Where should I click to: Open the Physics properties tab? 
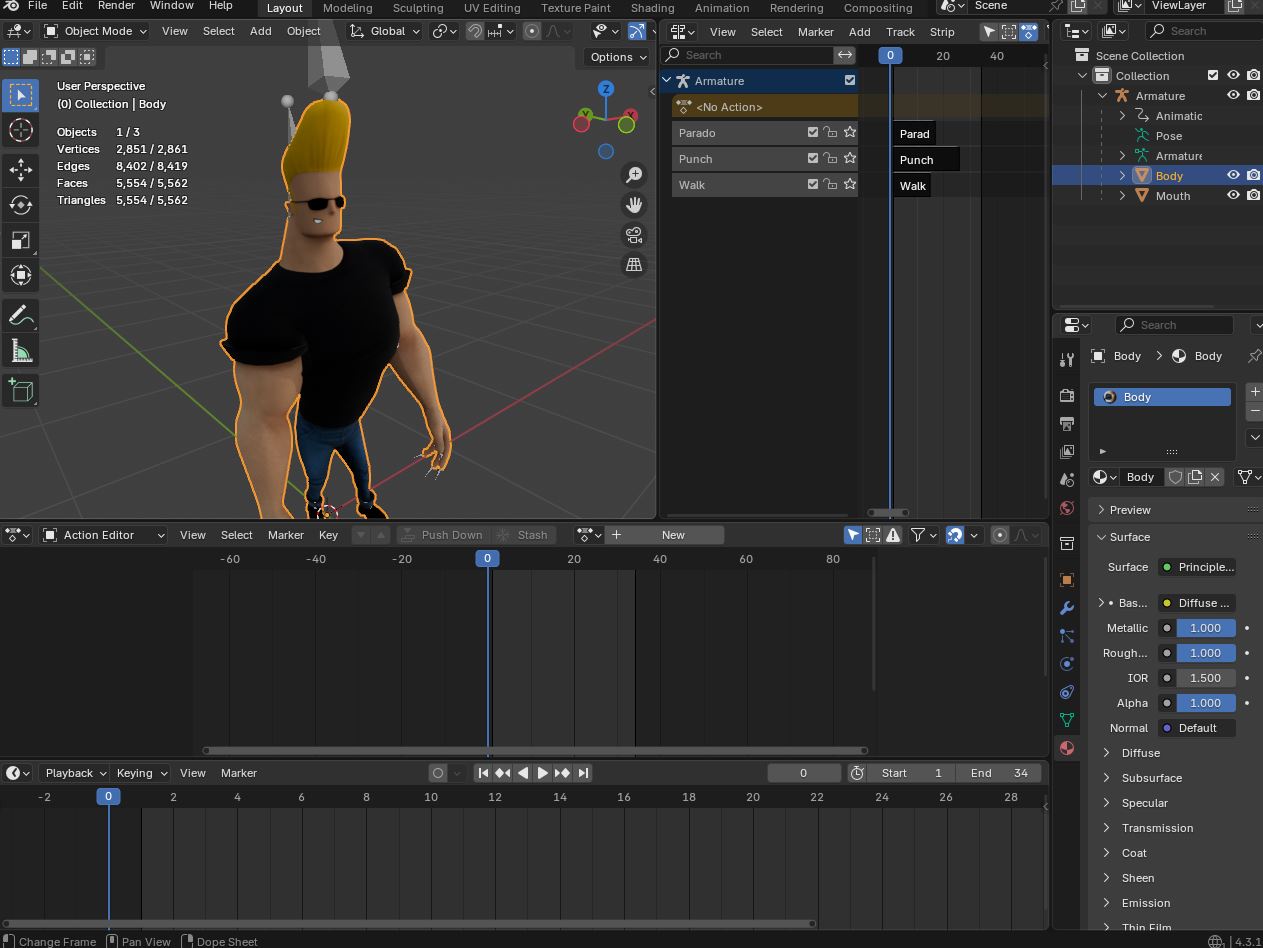[x=1067, y=664]
